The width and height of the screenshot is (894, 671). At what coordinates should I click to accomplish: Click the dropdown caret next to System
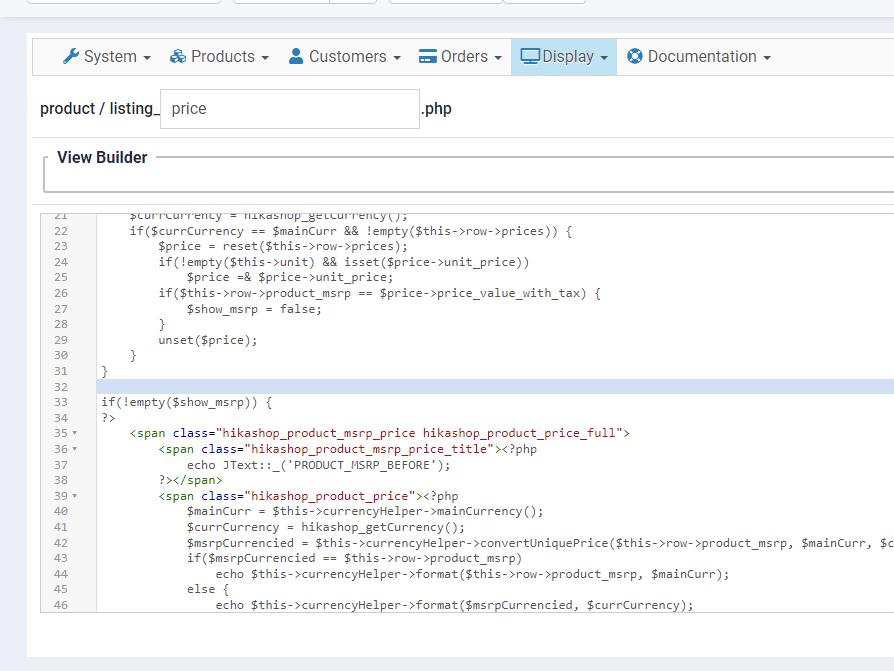147,58
